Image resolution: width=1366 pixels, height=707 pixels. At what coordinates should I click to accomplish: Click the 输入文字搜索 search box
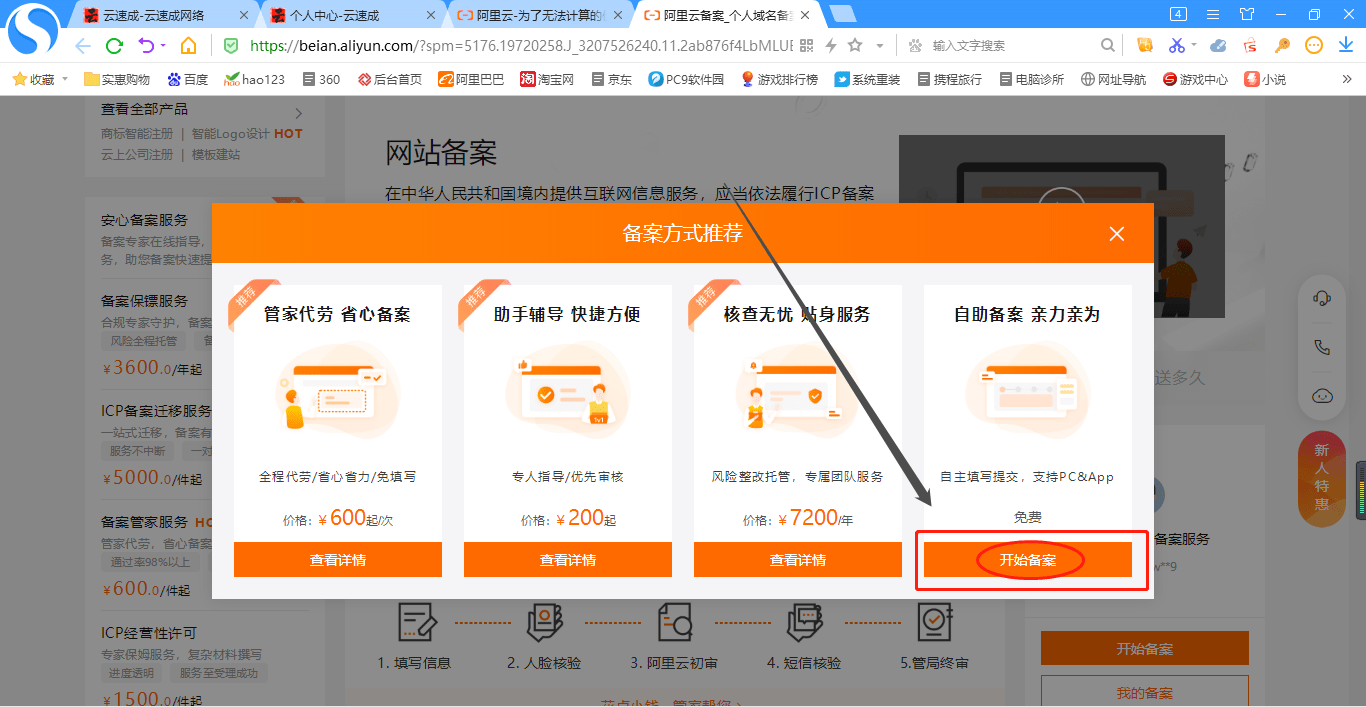(x=1010, y=45)
